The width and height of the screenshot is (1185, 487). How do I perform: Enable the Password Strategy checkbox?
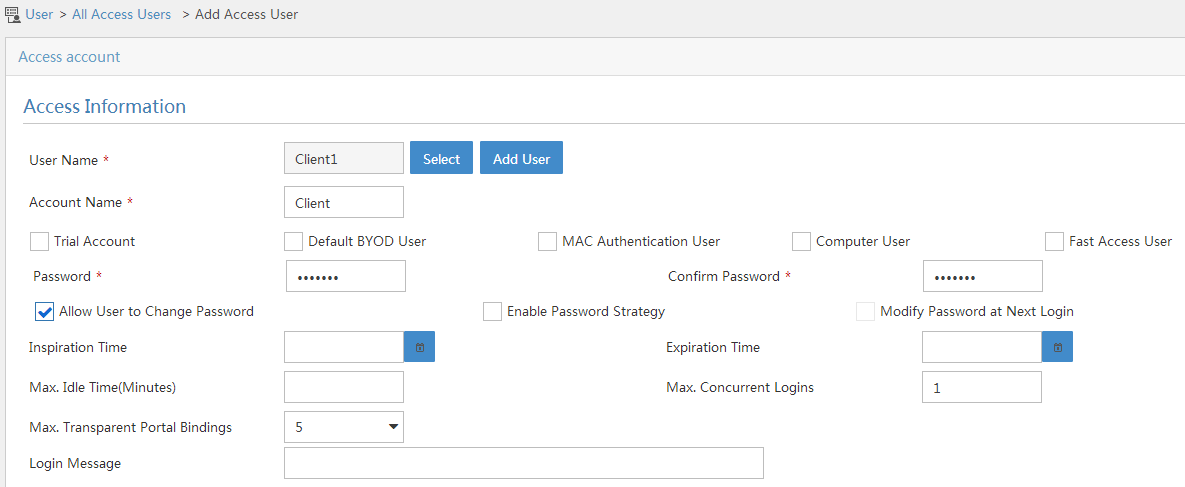pyautogui.click(x=493, y=312)
